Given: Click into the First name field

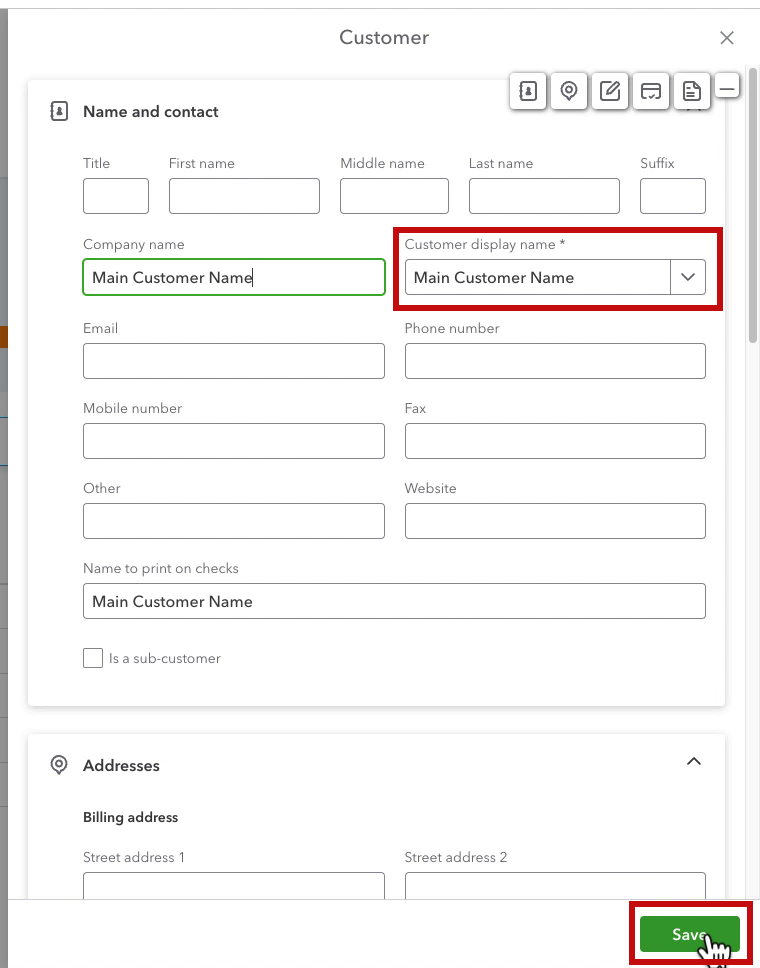Looking at the screenshot, I should (244, 196).
